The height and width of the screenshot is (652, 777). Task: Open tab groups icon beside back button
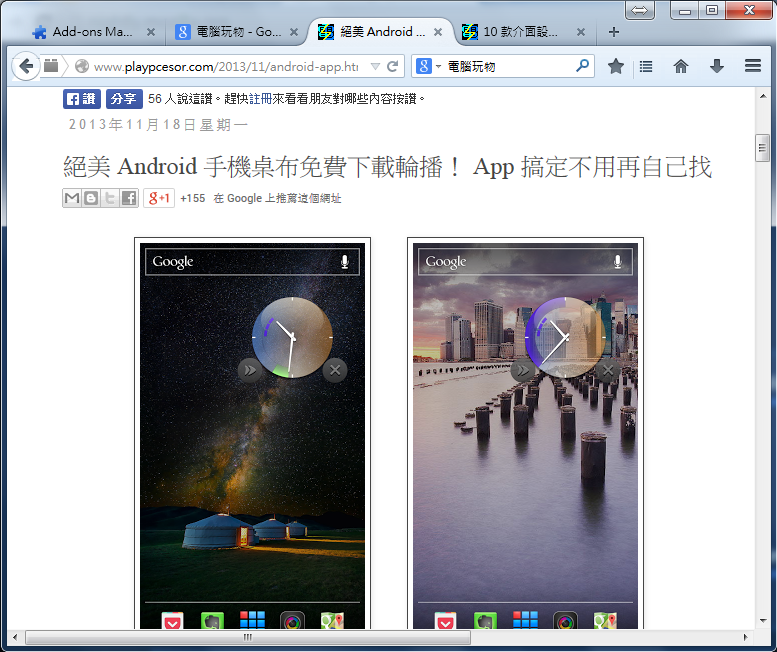[51, 66]
